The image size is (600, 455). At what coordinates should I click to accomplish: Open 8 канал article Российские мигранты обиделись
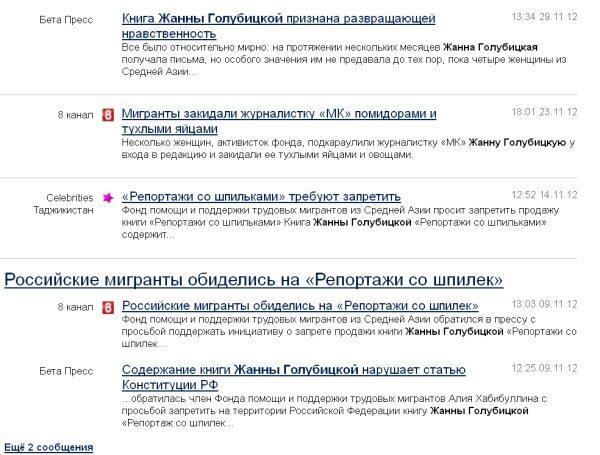[x=300, y=306]
